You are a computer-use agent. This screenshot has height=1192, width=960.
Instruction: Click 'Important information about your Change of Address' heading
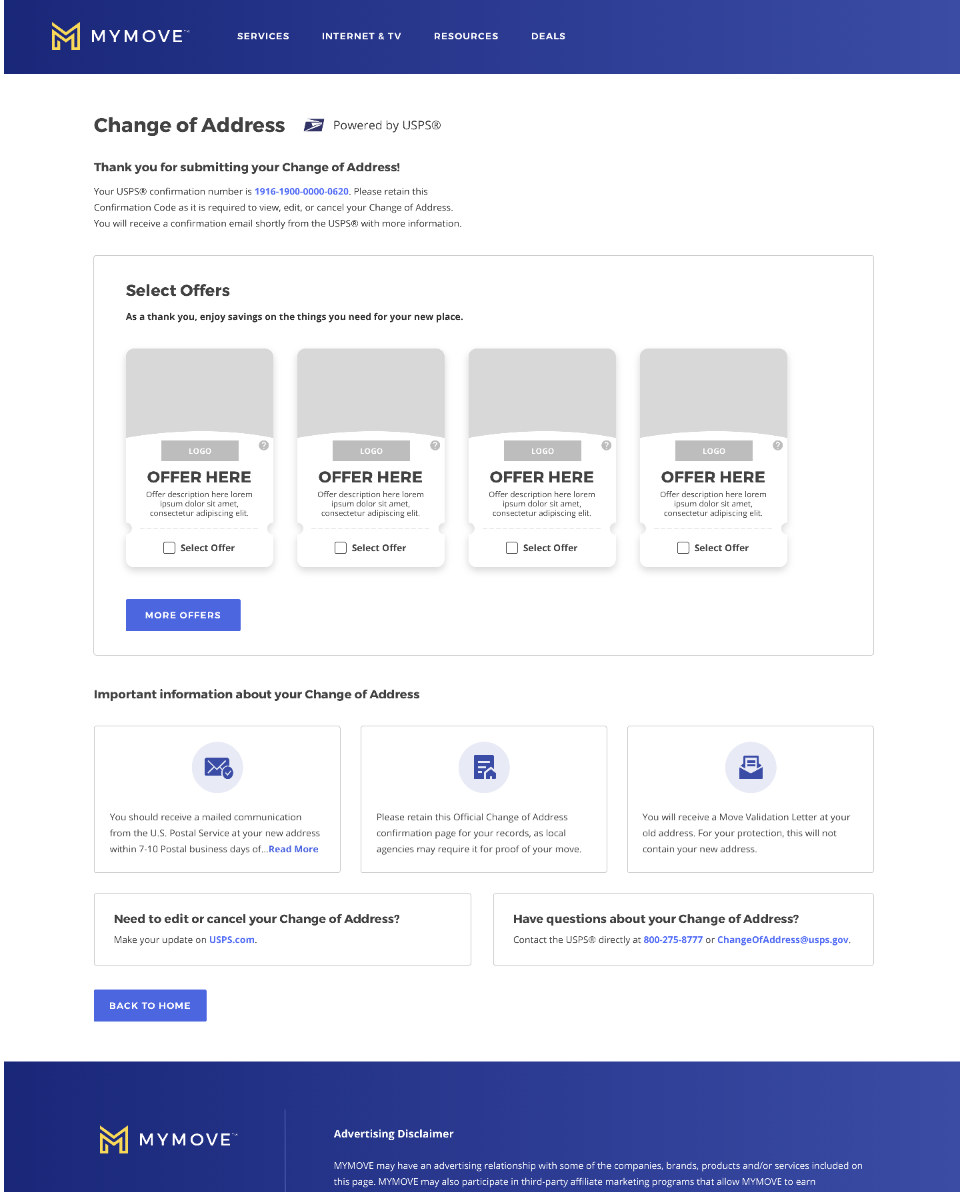point(257,694)
